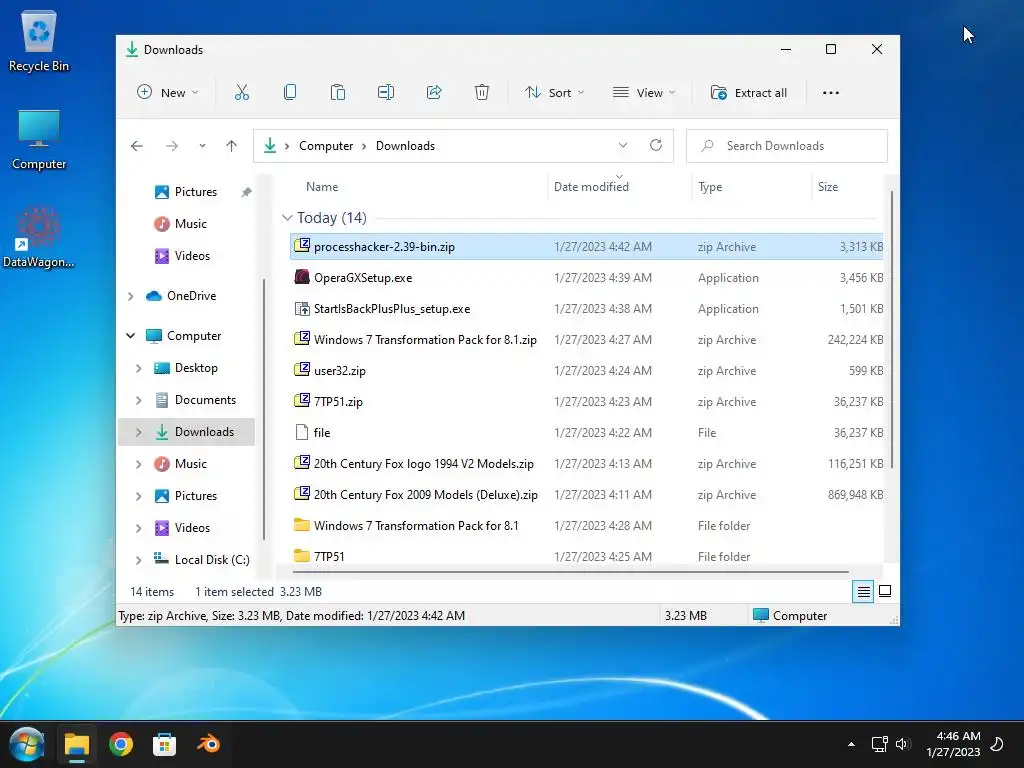Show hidden tray icons arrow

pyautogui.click(x=851, y=744)
